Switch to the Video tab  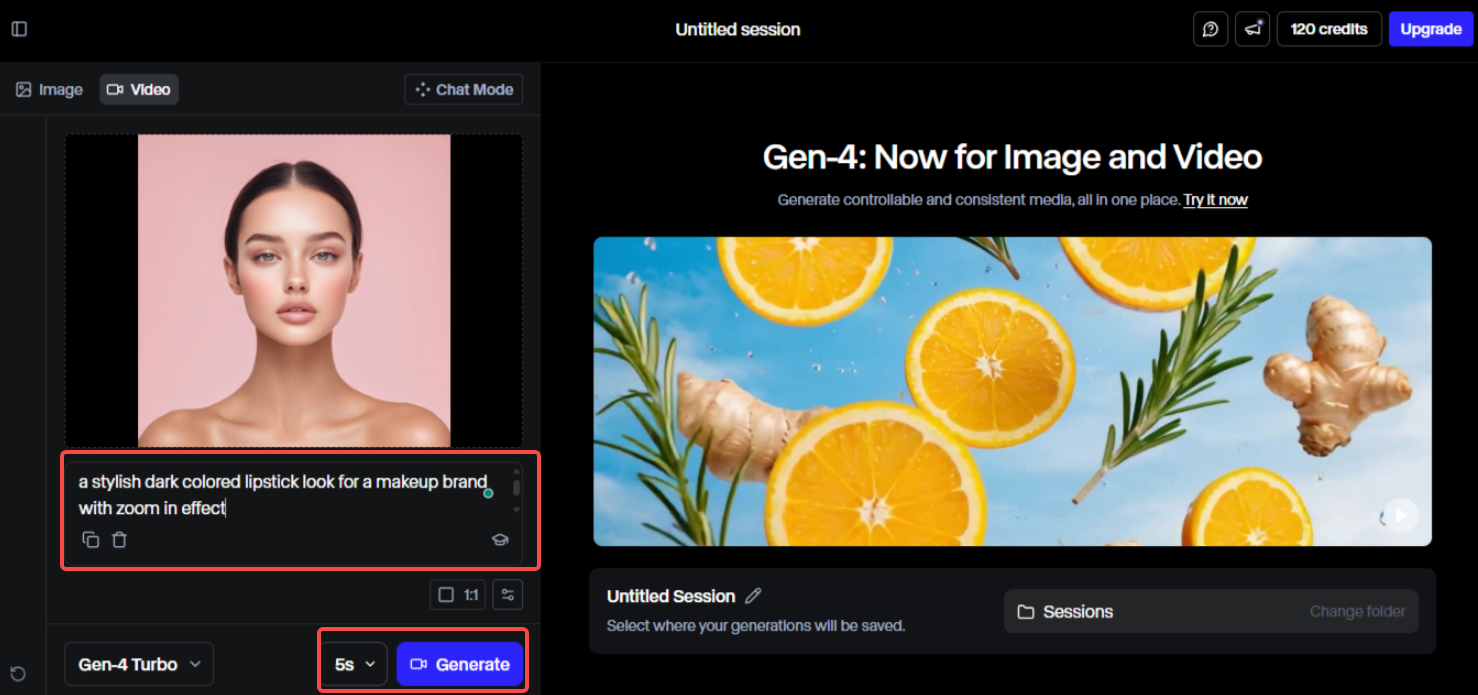click(x=138, y=89)
